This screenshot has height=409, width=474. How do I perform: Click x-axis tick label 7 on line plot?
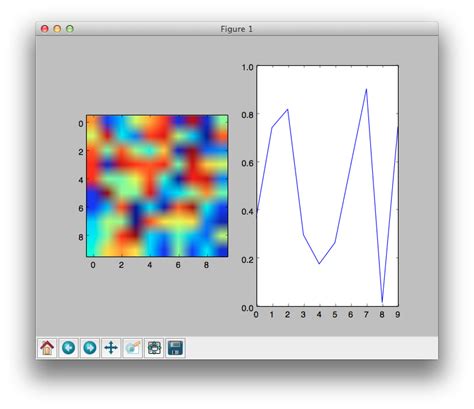click(366, 314)
